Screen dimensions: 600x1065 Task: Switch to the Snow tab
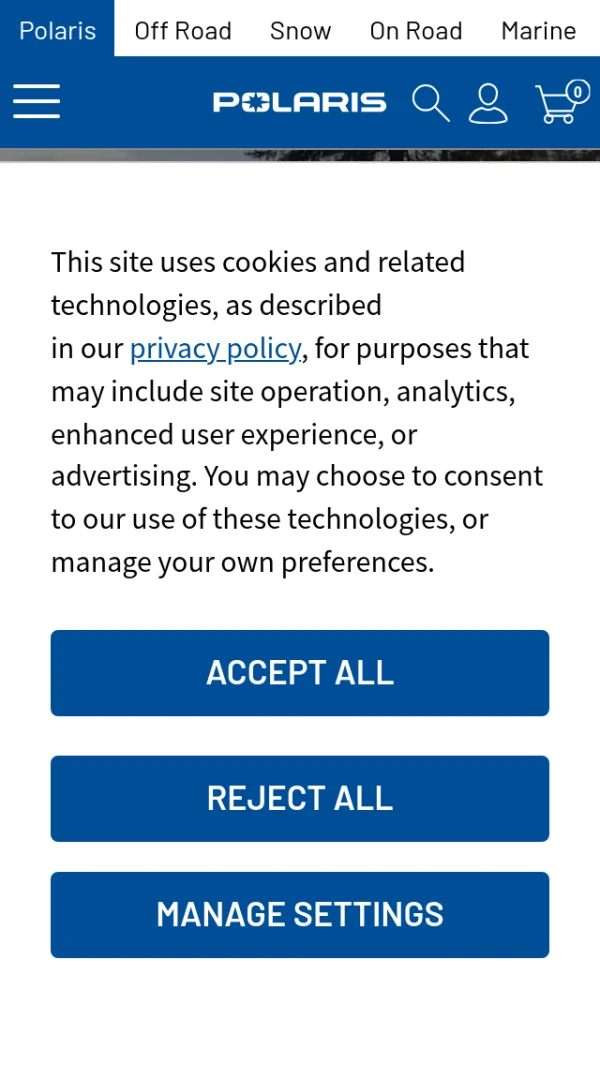[x=300, y=31]
